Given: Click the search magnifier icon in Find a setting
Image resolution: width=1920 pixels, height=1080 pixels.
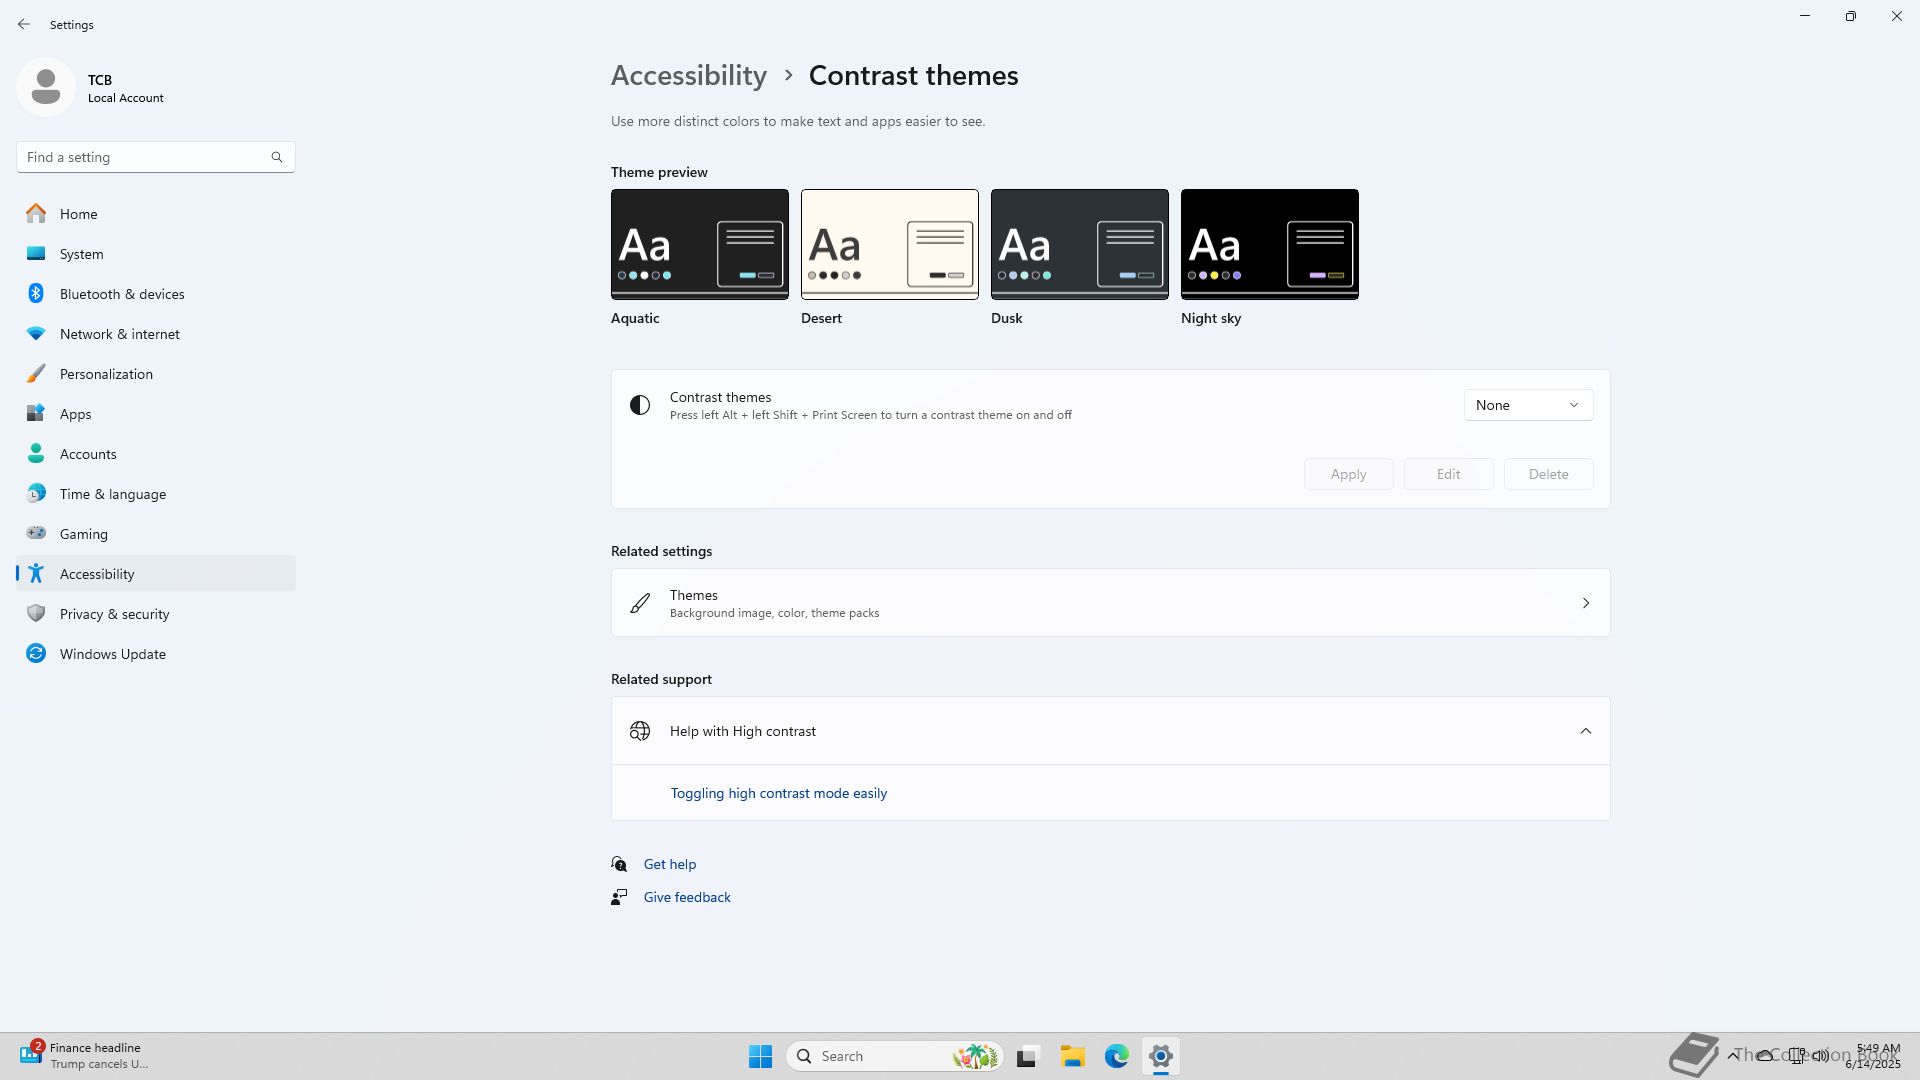Looking at the screenshot, I should coord(277,157).
